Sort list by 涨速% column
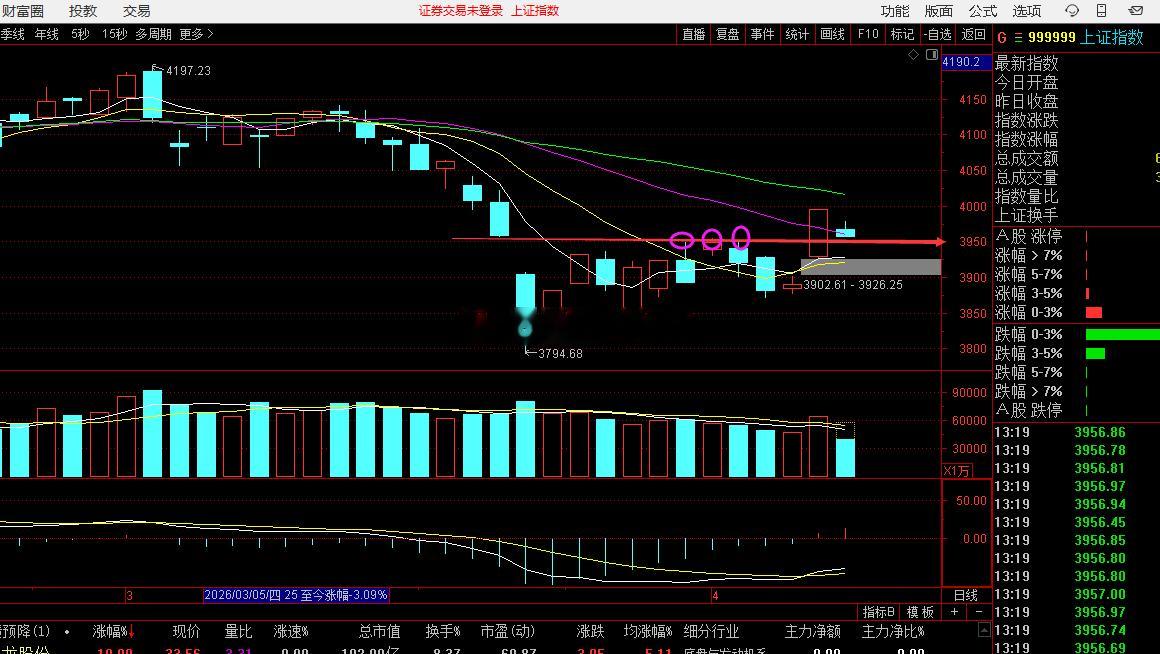Image resolution: width=1160 pixels, height=654 pixels. click(x=291, y=632)
